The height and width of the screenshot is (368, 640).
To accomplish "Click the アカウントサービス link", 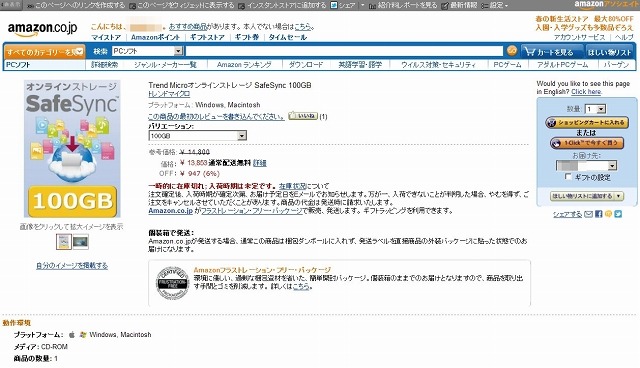I will click(579, 37).
